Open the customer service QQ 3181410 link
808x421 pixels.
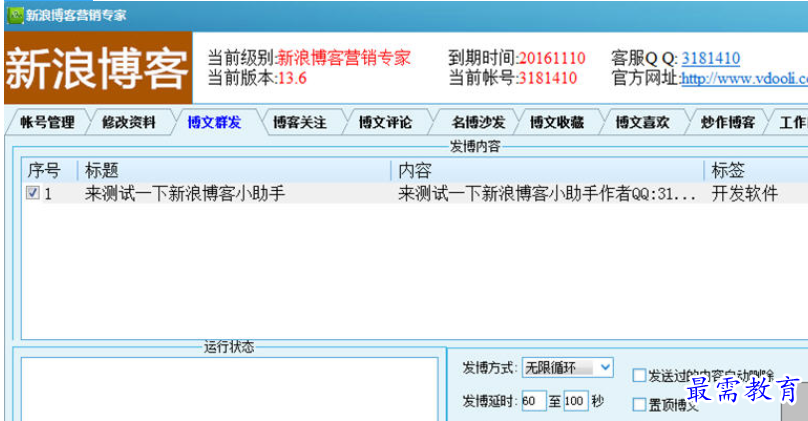tap(711, 58)
